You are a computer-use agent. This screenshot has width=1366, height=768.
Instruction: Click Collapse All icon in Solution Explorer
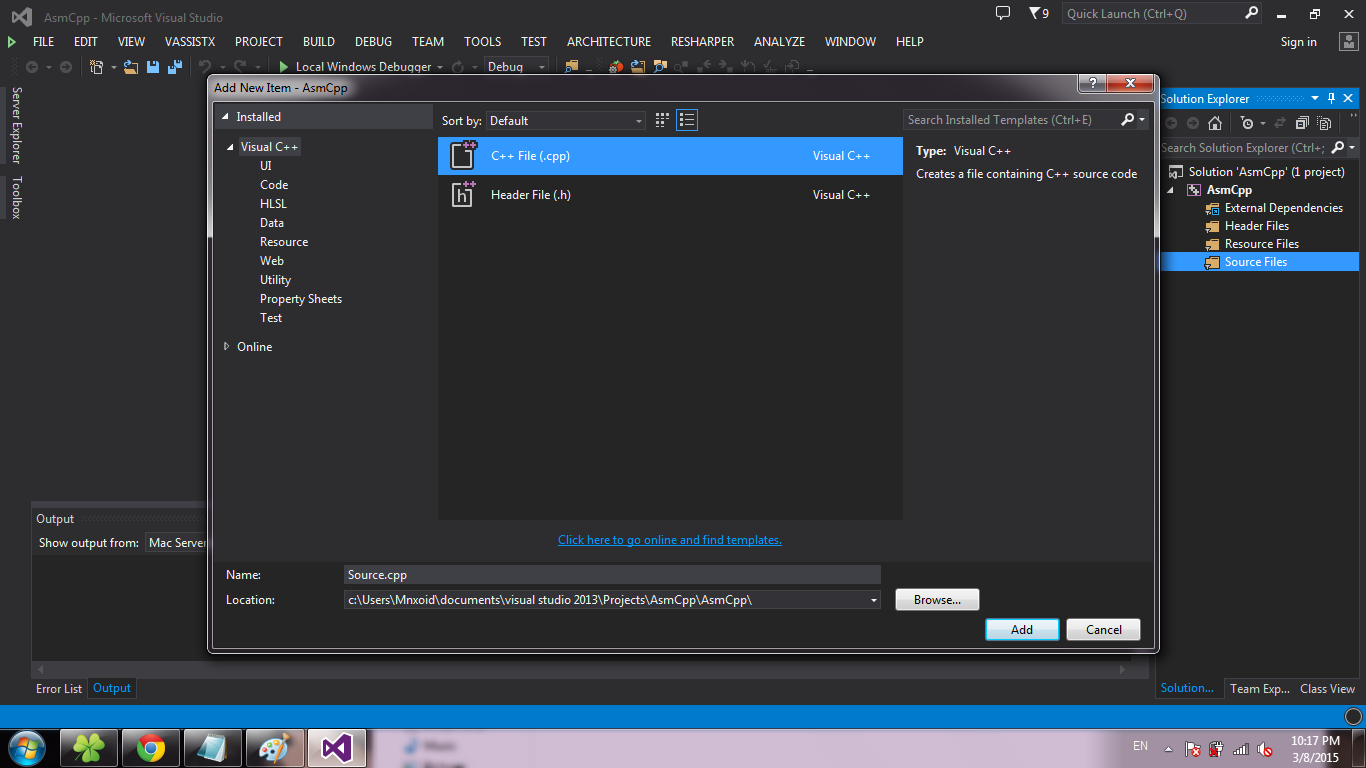click(1302, 123)
